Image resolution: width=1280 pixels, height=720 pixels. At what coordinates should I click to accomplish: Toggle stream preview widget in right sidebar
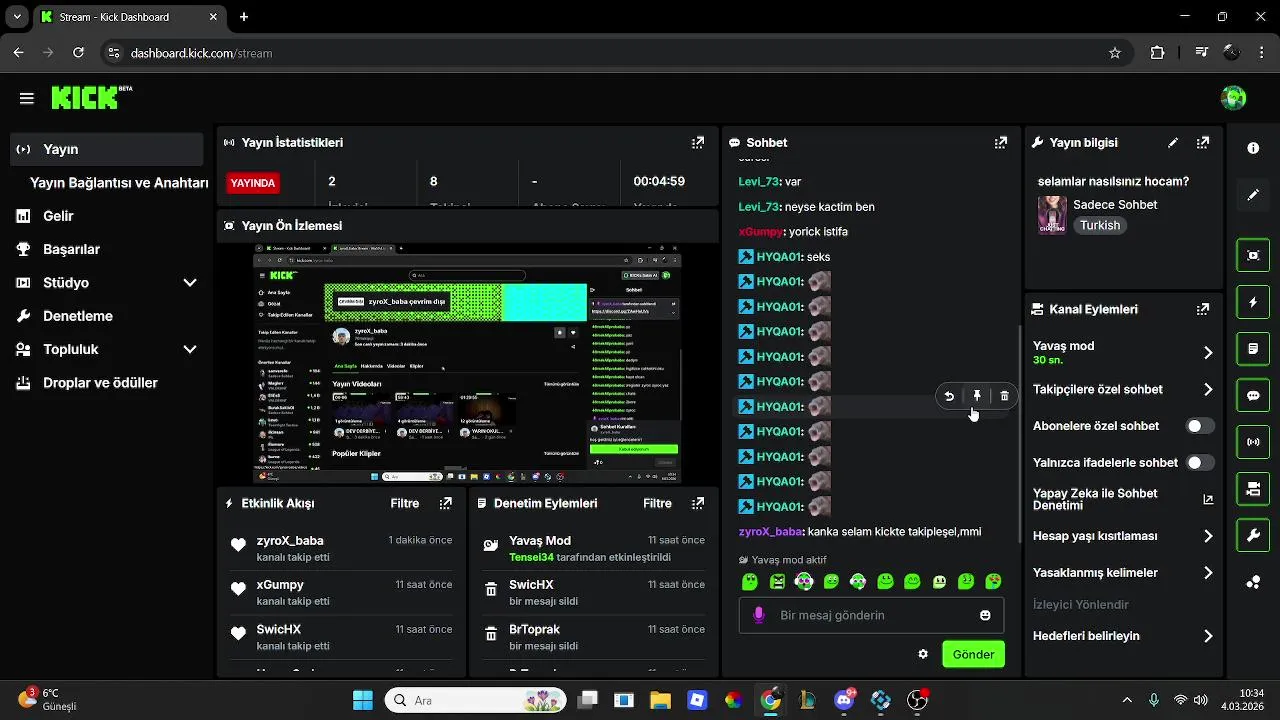(x=1253, y=255)
